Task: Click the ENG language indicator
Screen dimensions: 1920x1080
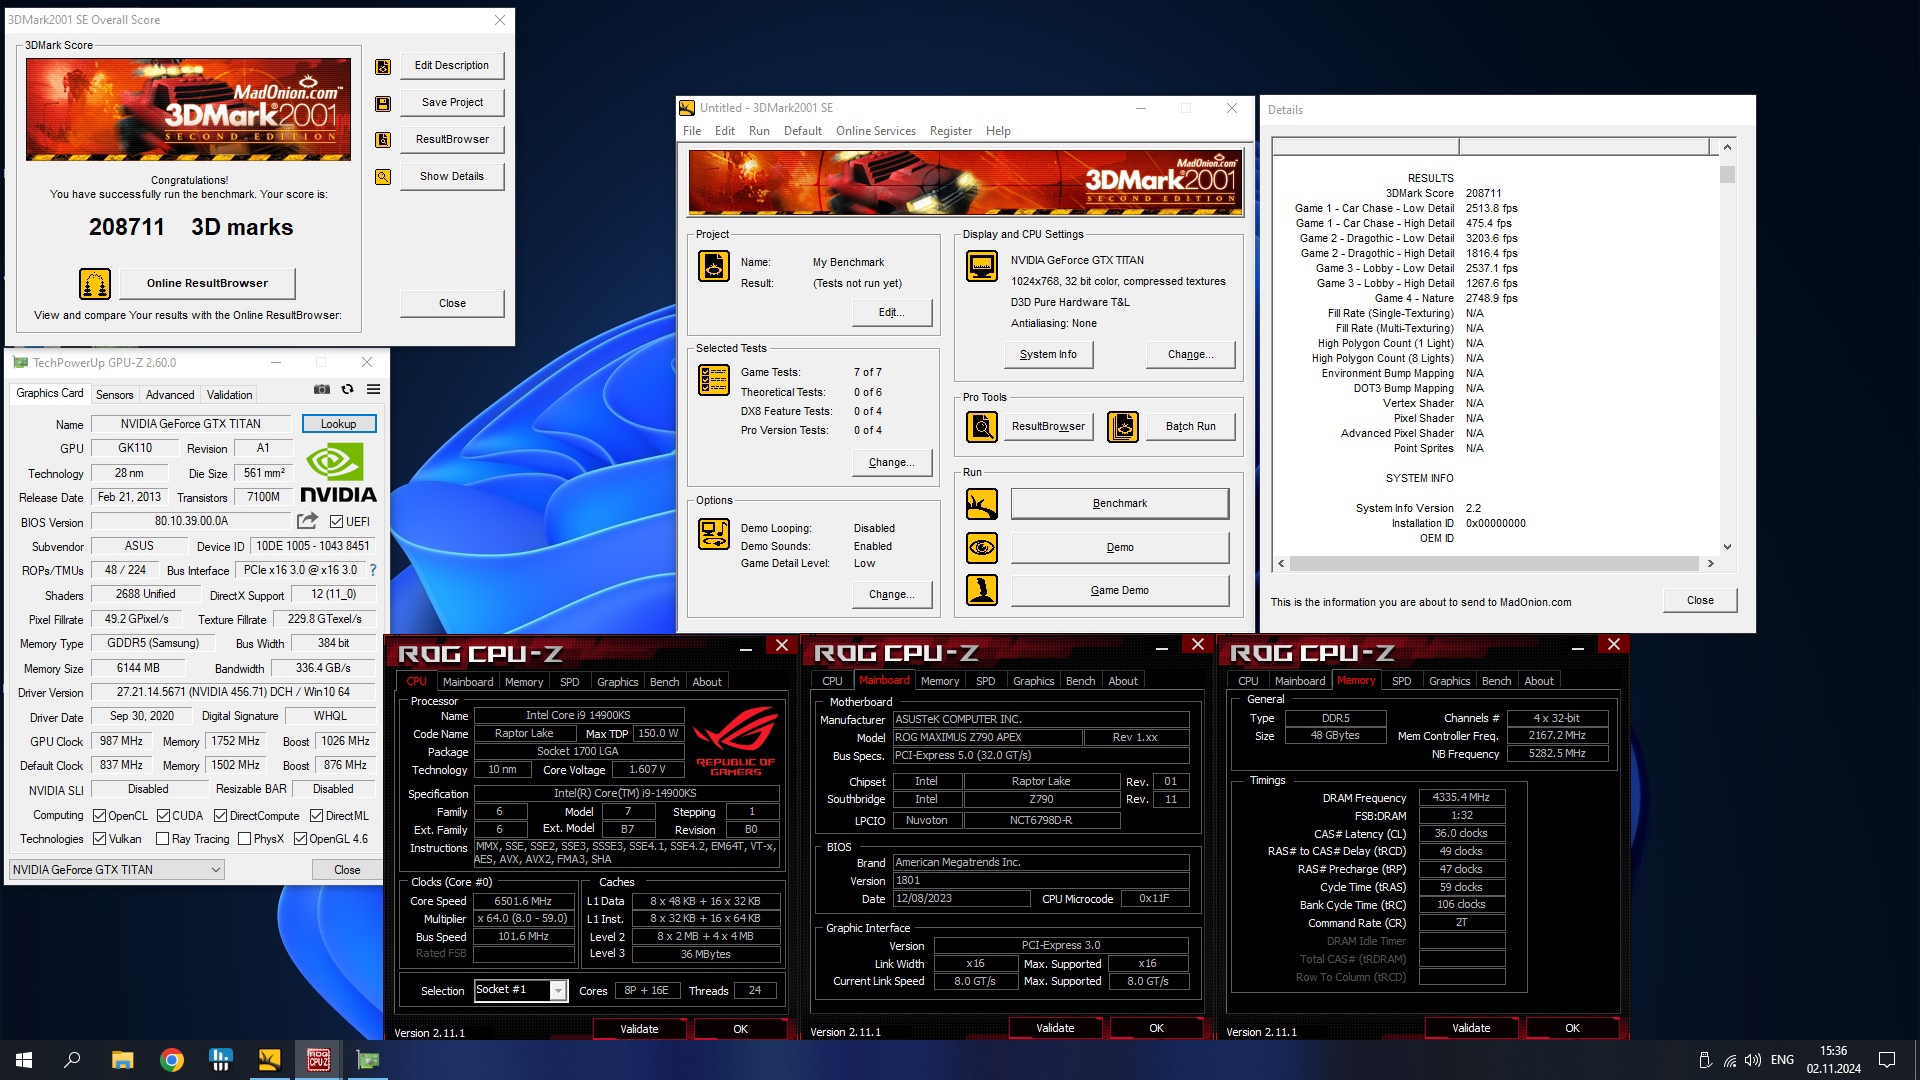Action: click(x=1782, y=1060)
